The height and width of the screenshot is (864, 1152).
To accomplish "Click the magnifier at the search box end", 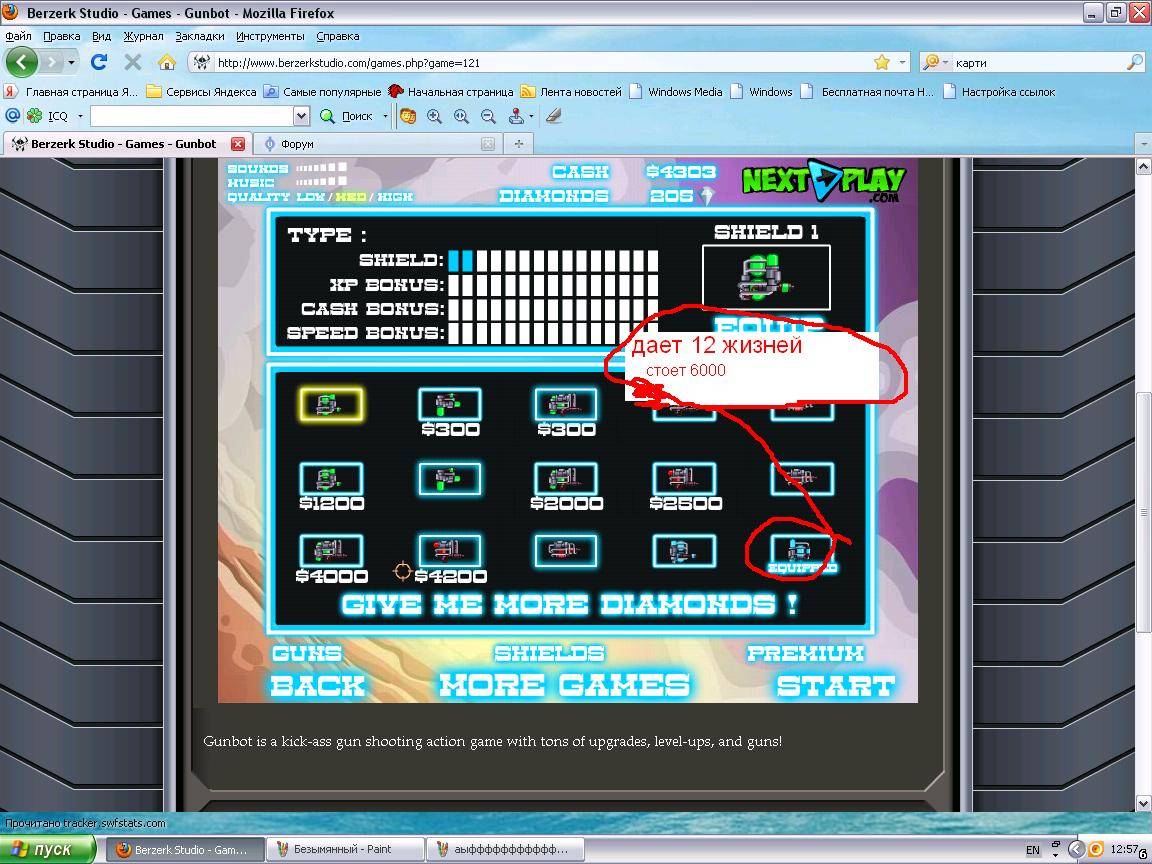I will click(1134, 62).
